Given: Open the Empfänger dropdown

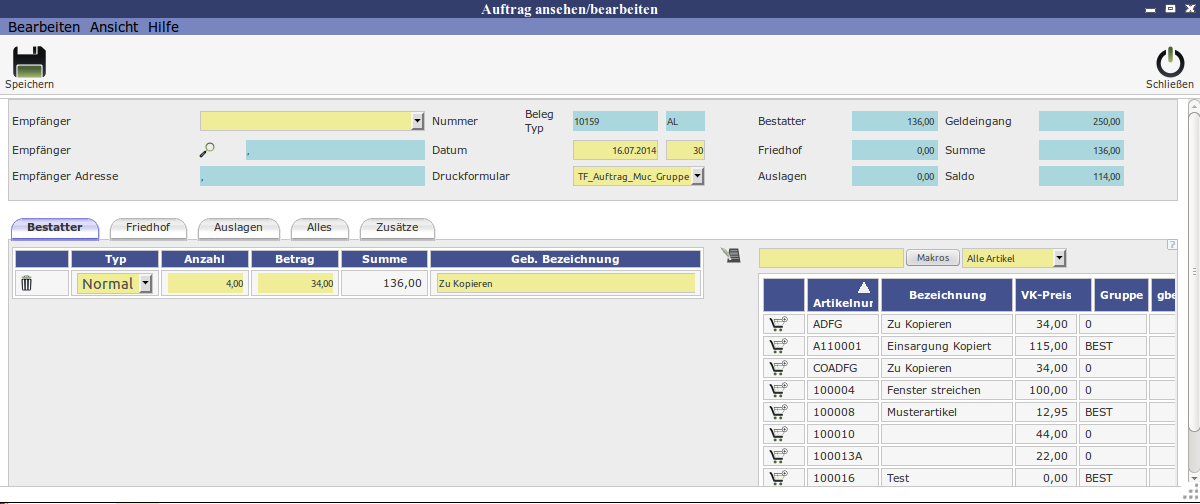Looking at the screenshot, I should point(418,121).
